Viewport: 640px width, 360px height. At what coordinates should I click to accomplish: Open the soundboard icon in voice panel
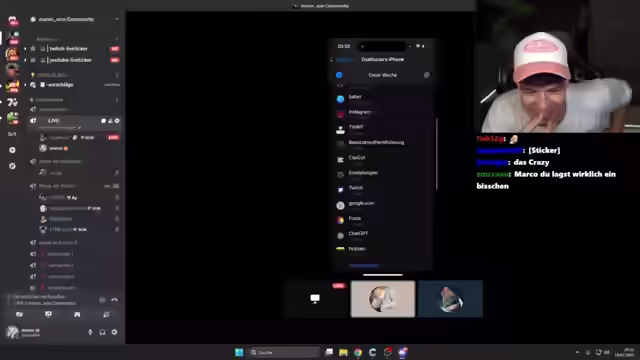(x=106, y=315)
